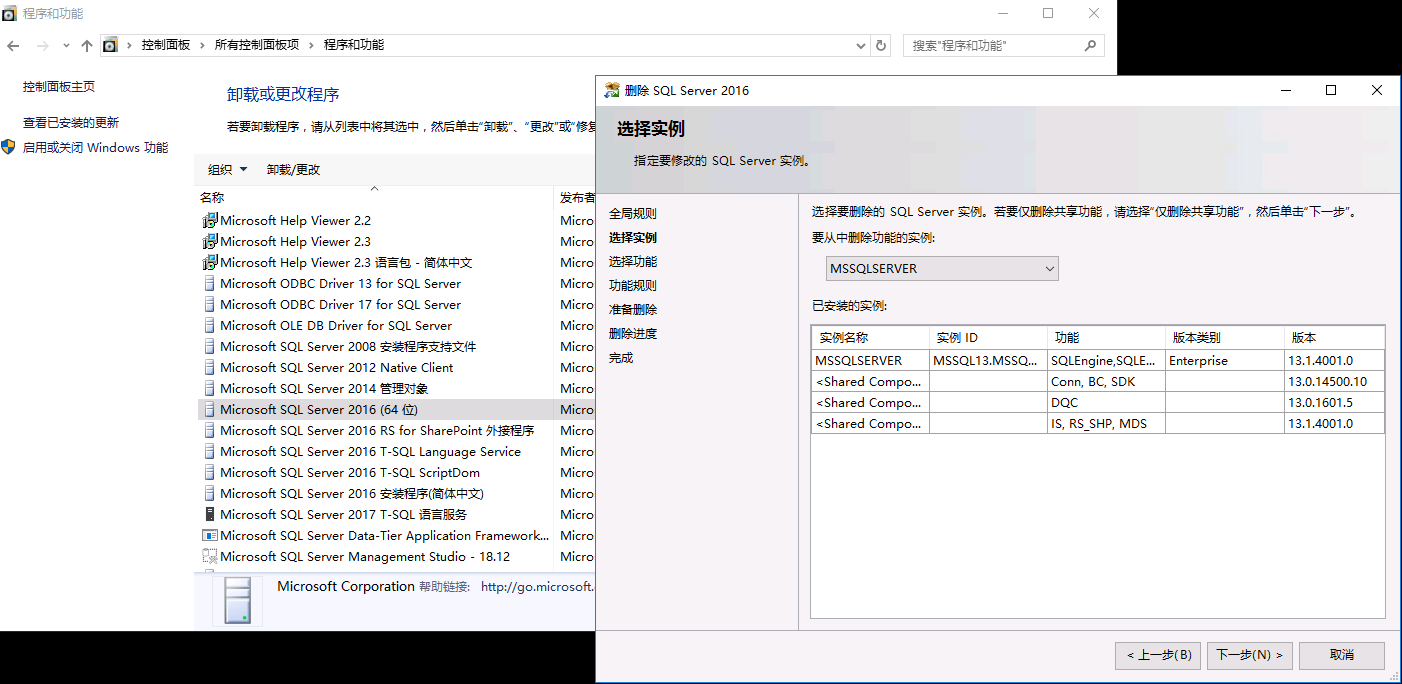Click the OLE DB Driver for SQL Server icon
This screenshot has height=684, width=1402.
(209, 326)
